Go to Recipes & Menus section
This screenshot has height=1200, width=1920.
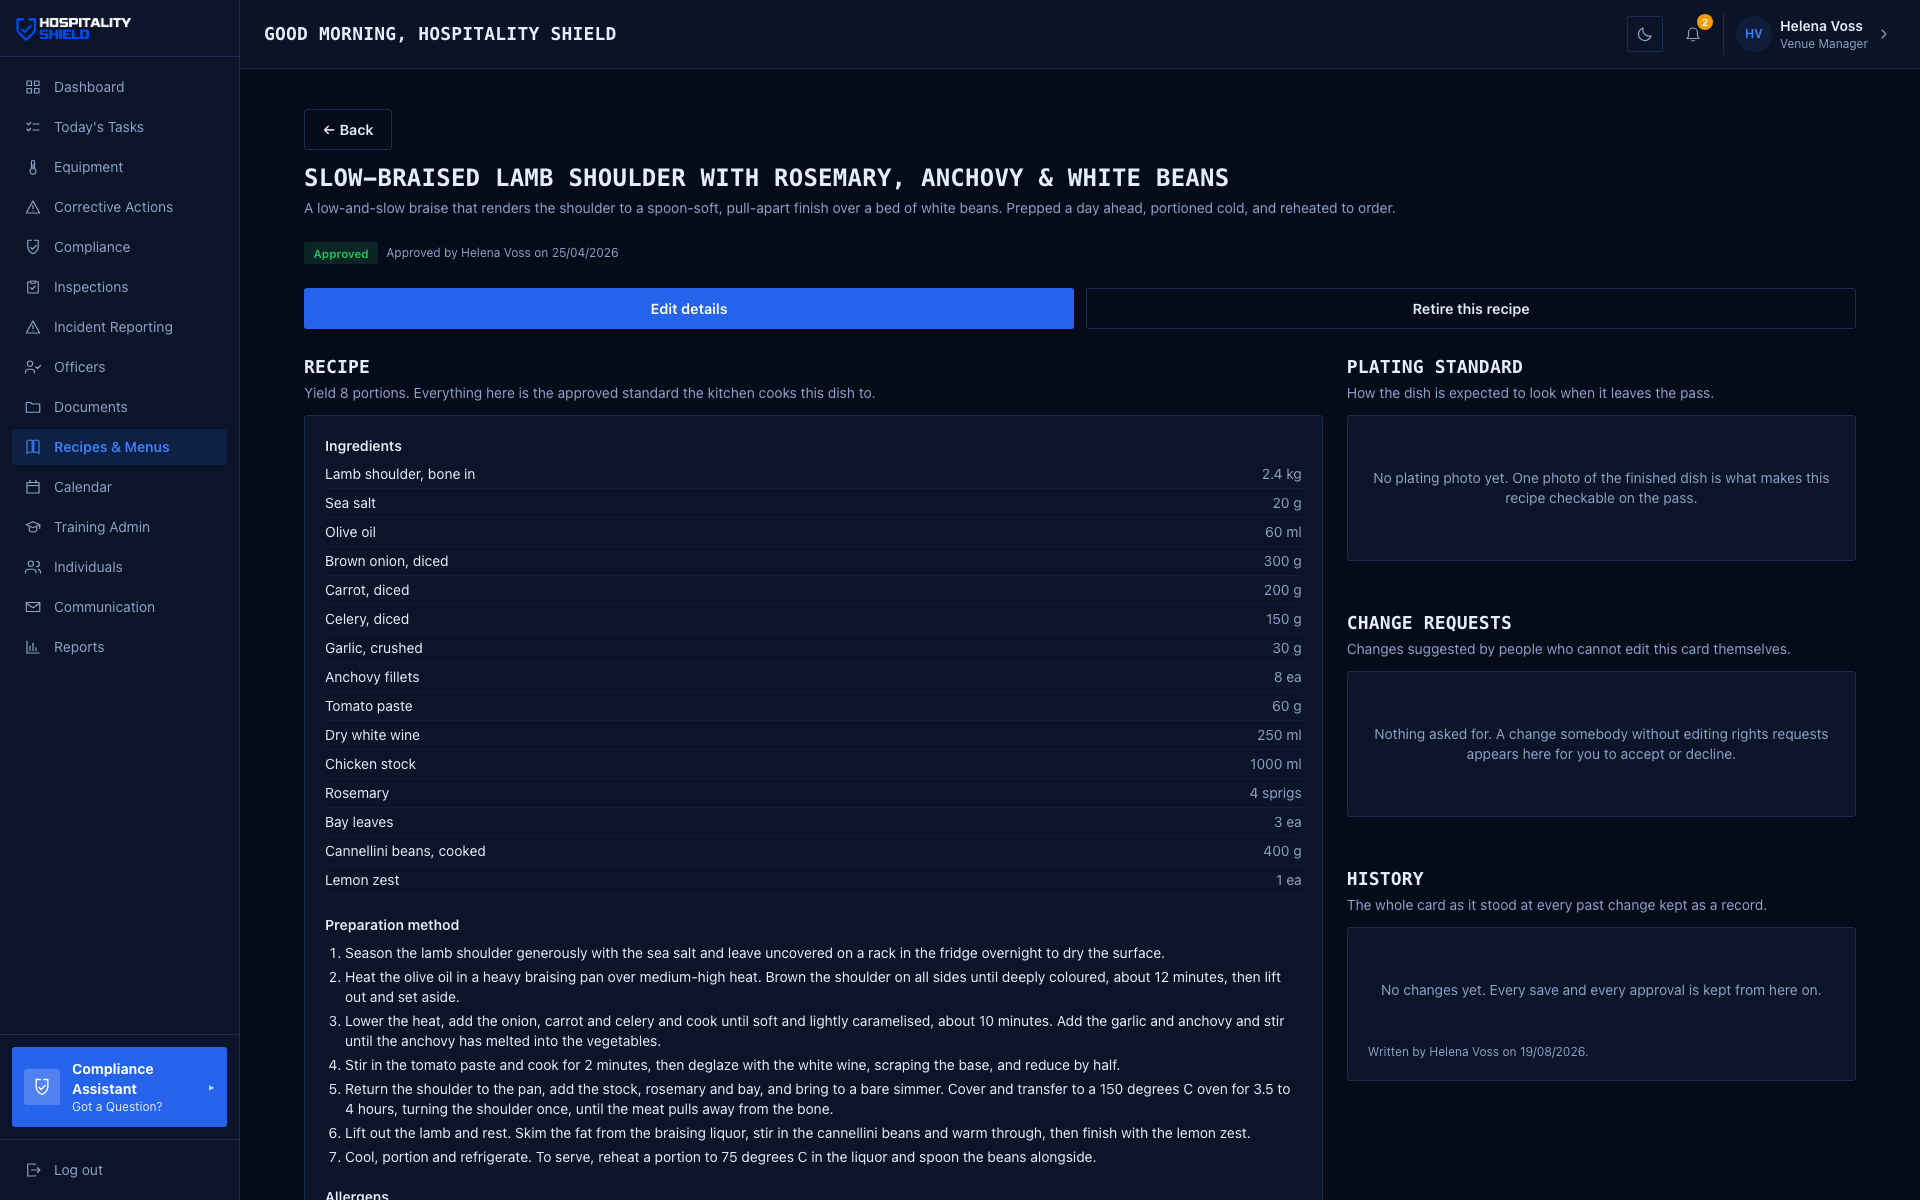[x=119, y=447]
